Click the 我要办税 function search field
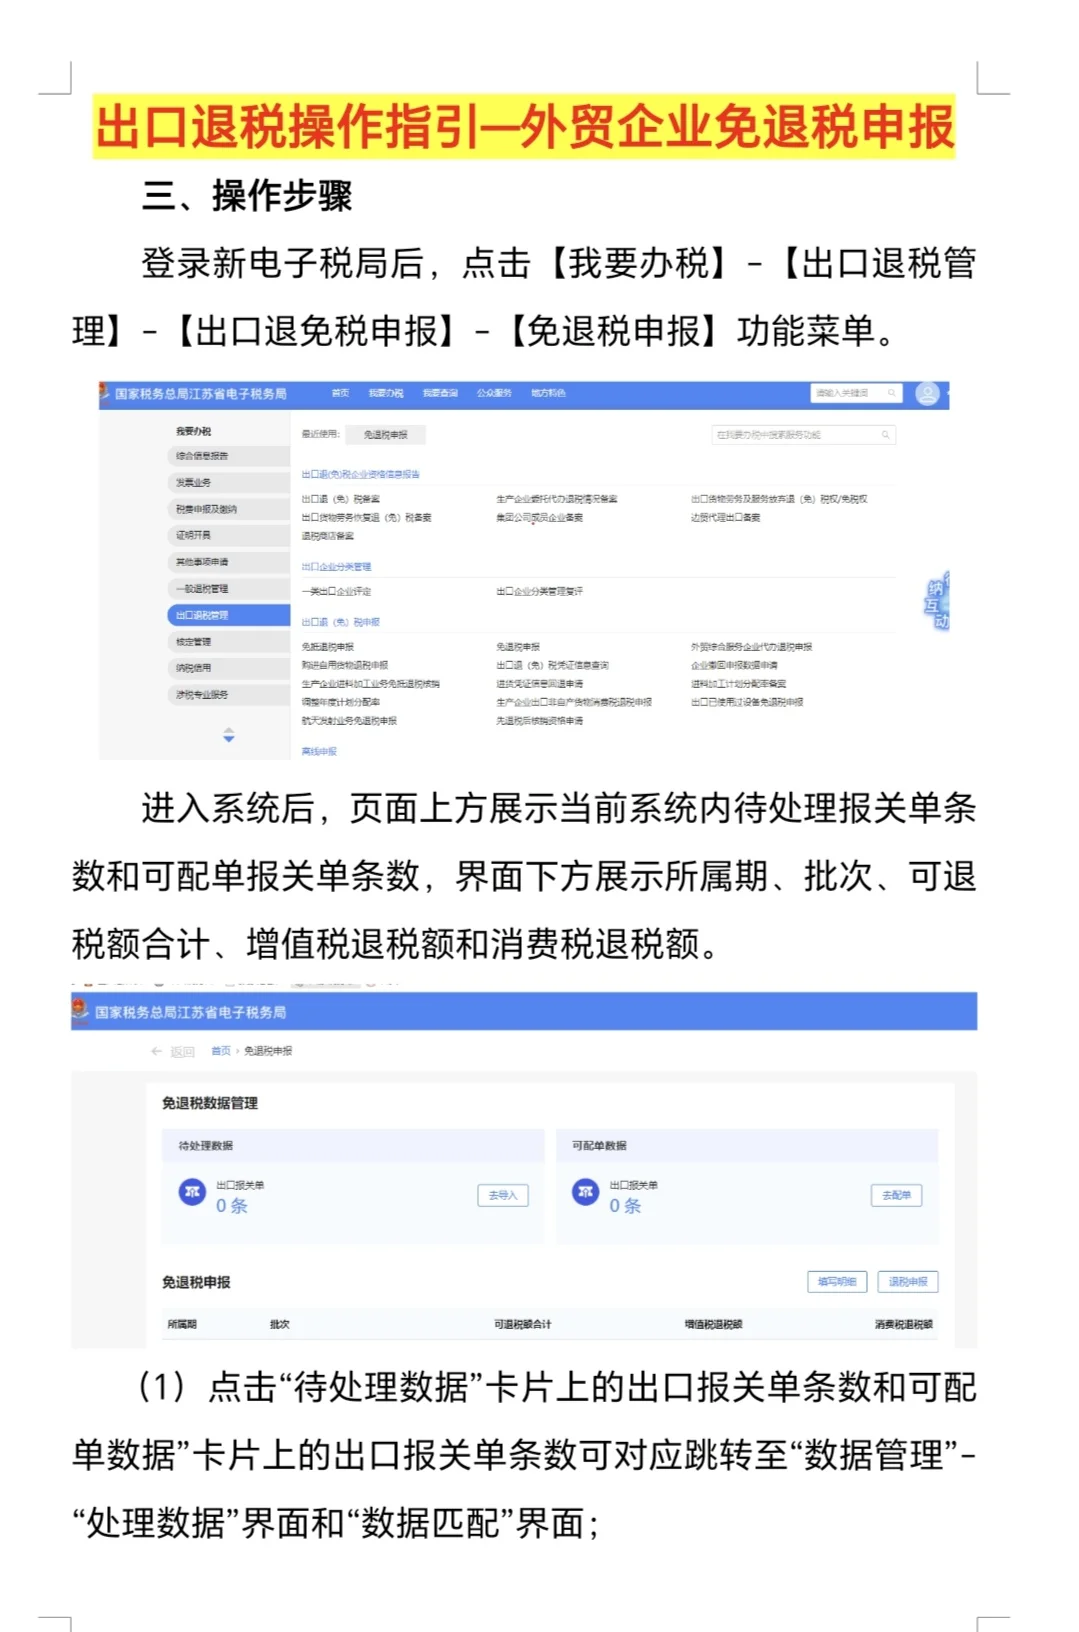Screen dimensions: 1079x1632 pos(803,435)
